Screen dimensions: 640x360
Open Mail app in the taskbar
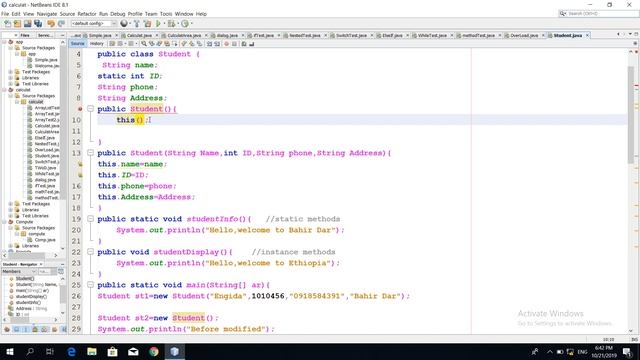click(x=133, y=351)
